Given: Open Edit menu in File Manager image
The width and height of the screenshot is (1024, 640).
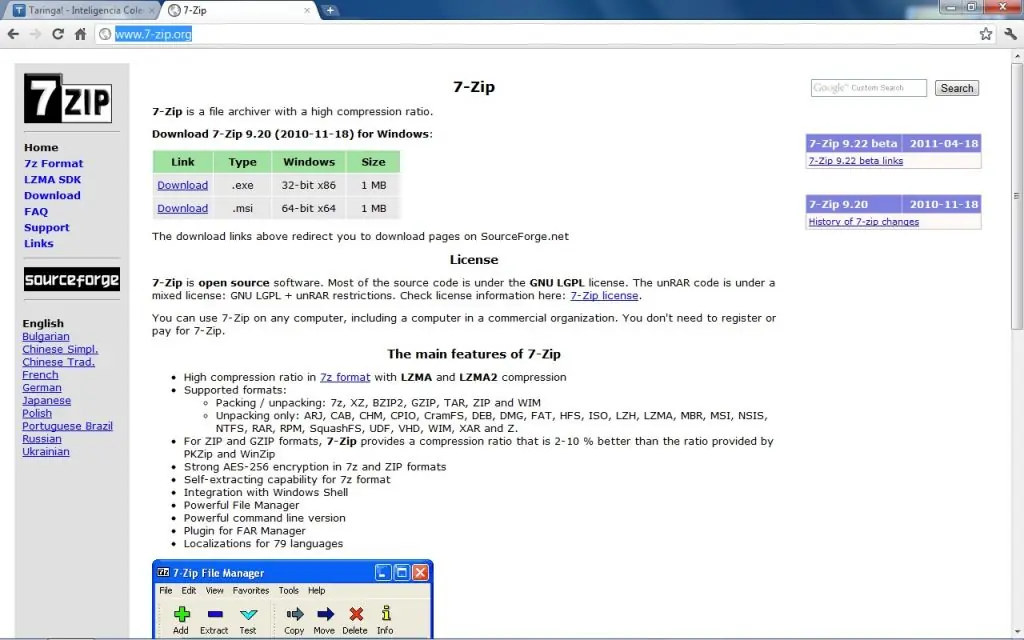Looking at the screenshot, I should tap(189, 590).
